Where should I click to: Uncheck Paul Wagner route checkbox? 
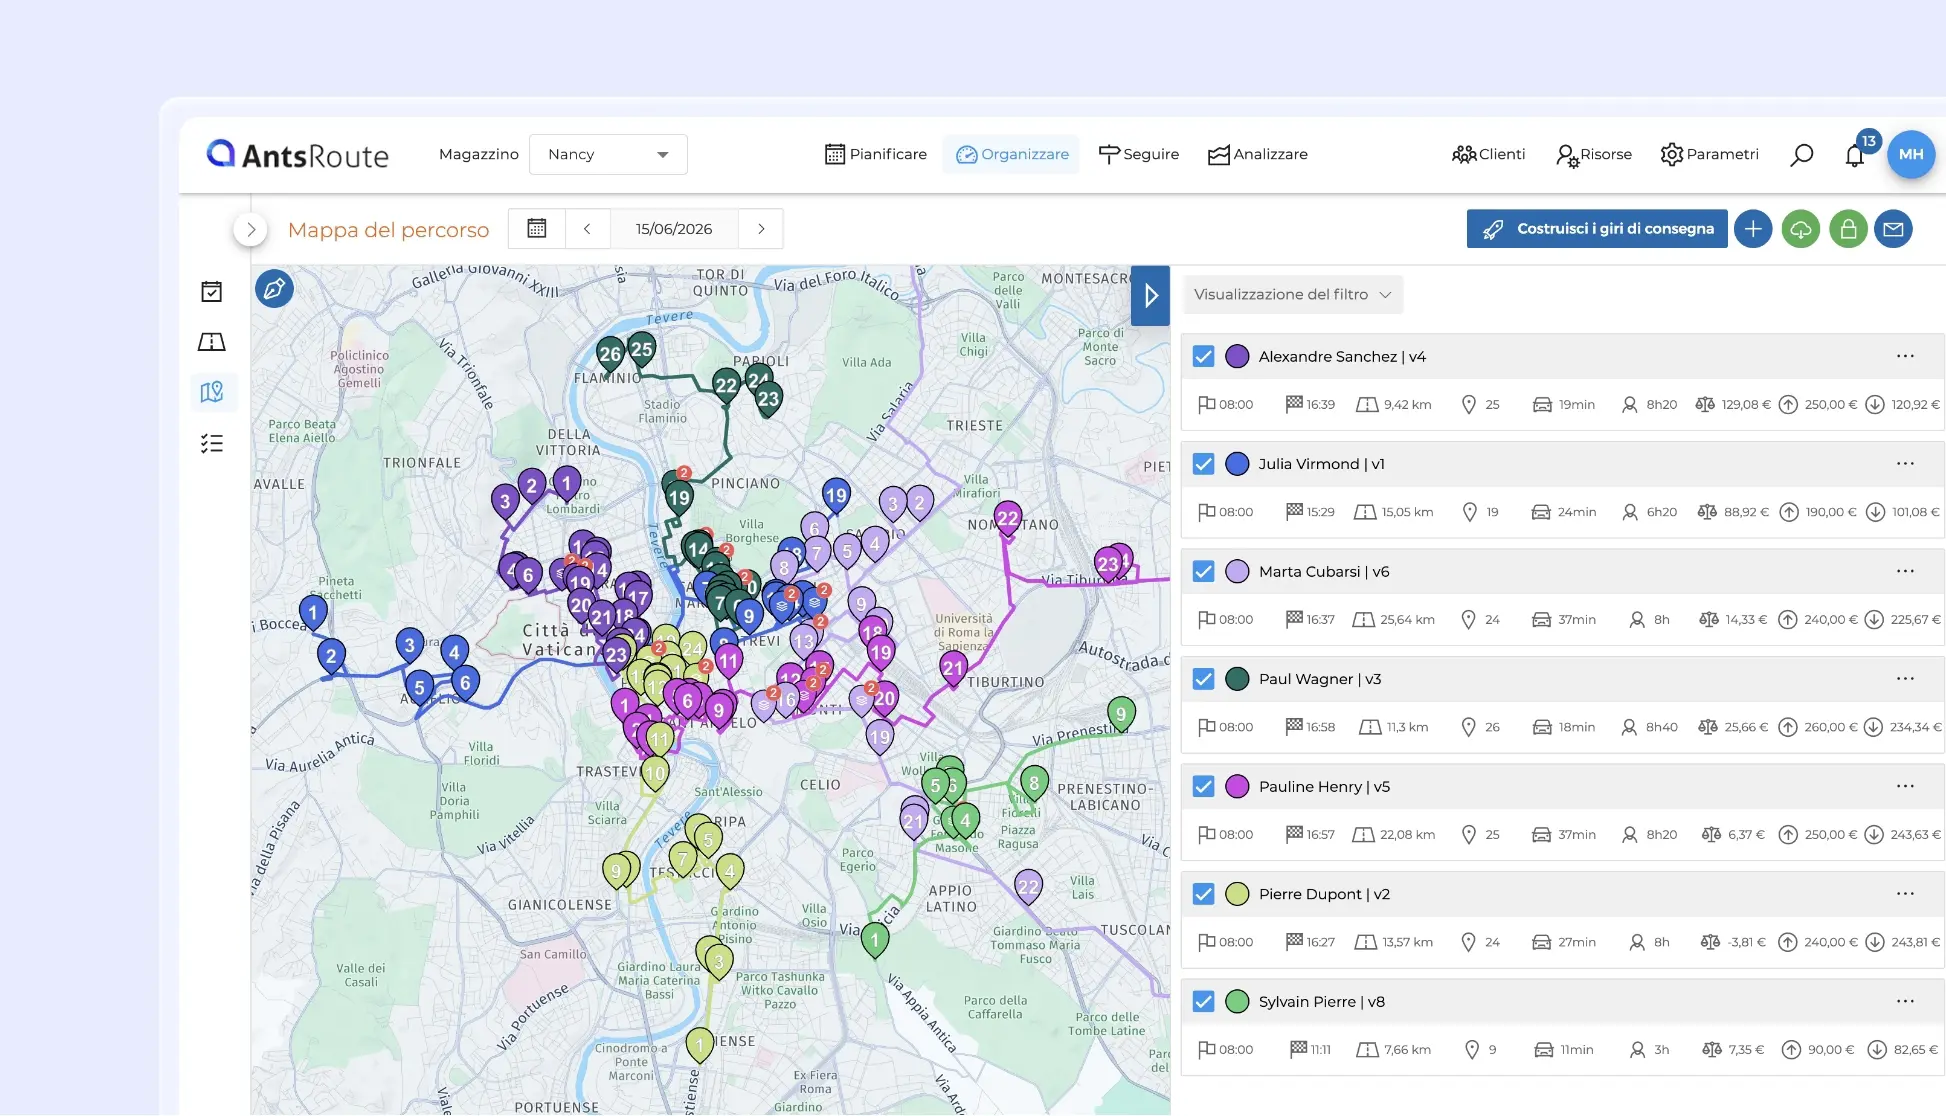(x=1203, y=679)
